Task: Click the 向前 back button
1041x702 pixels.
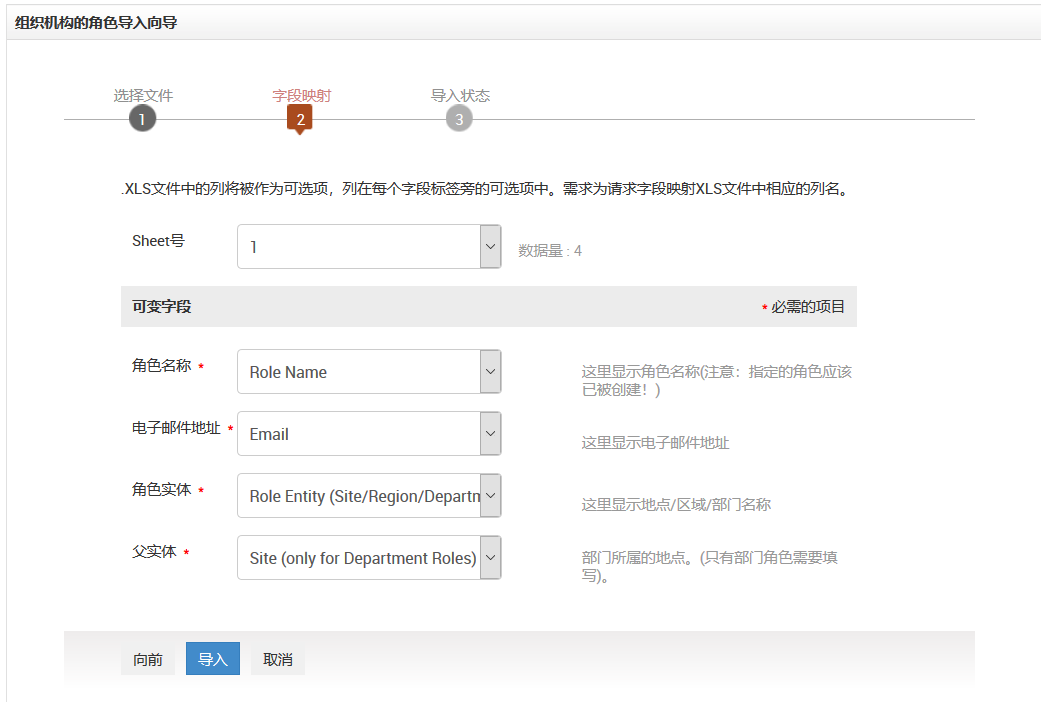Action: (x=148, y=659)
